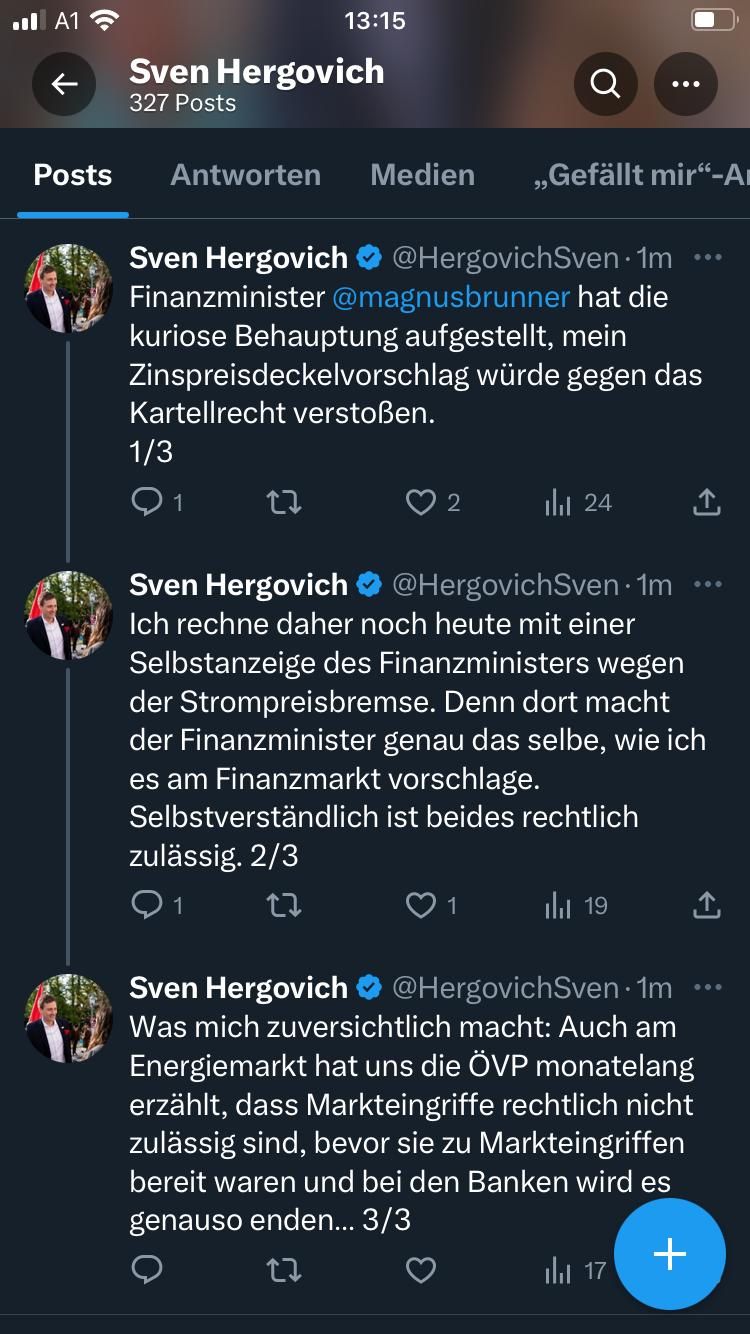Viewport: 750px width, 1334px height.
Task: Switch to the Medien tab
Action: point(422,175)
